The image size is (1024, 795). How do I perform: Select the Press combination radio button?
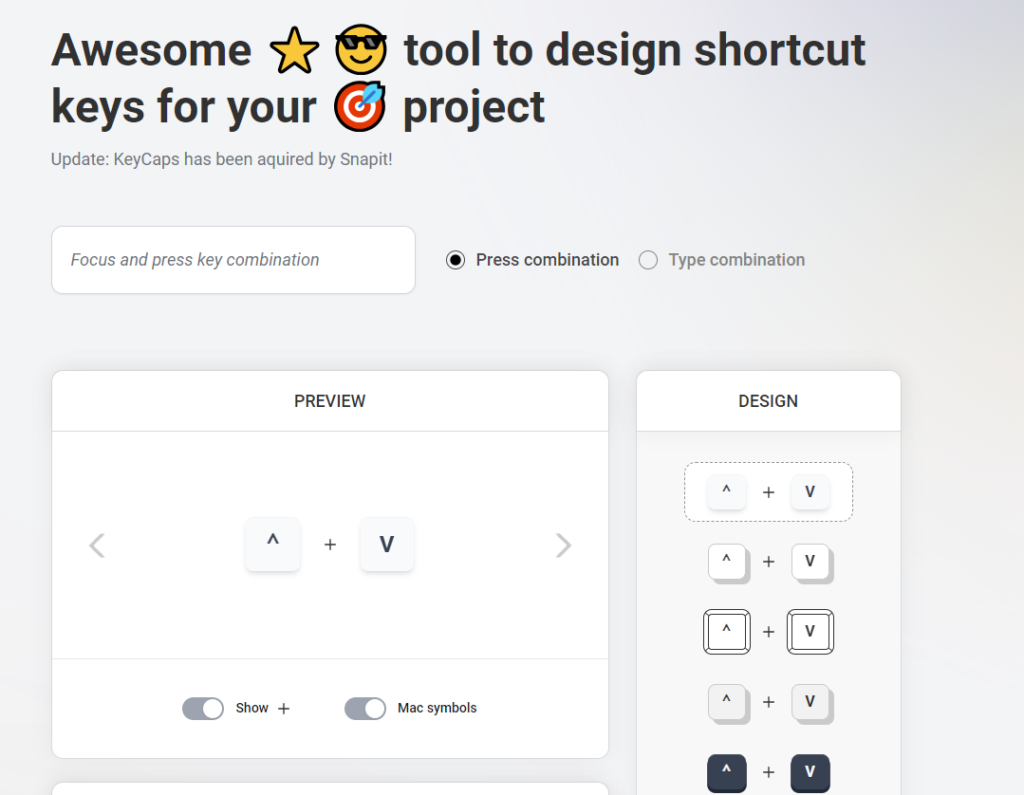click(x=456, y=260)
